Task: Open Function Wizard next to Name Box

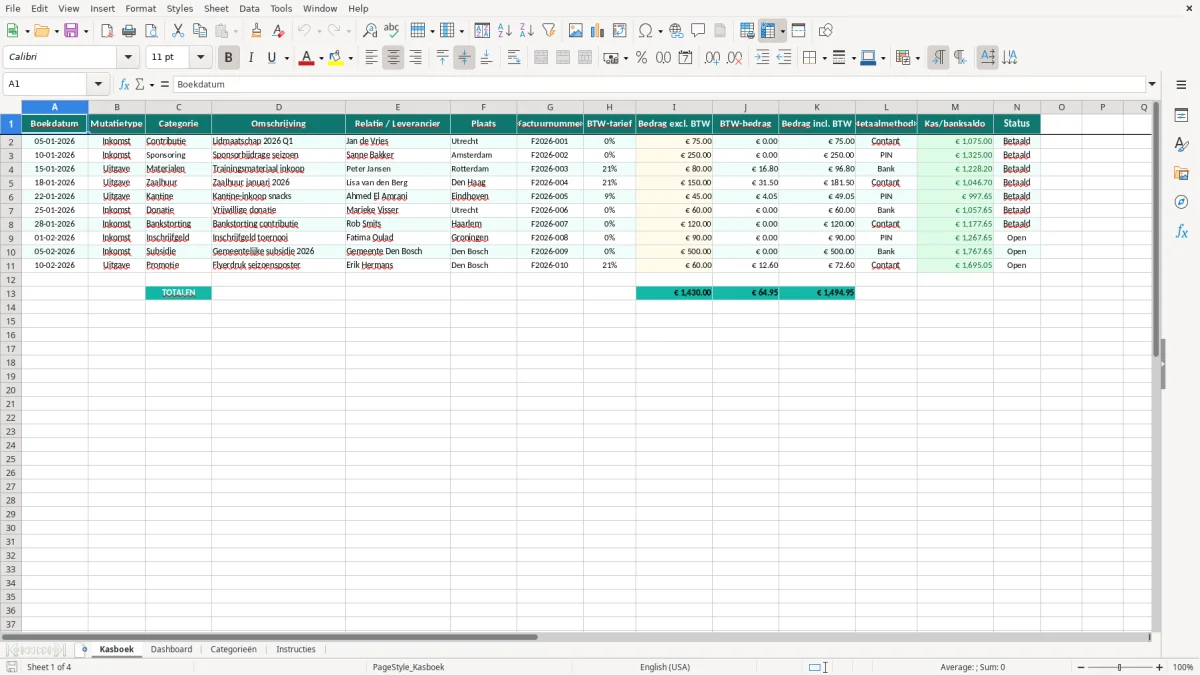Action: tap(124, 85)
